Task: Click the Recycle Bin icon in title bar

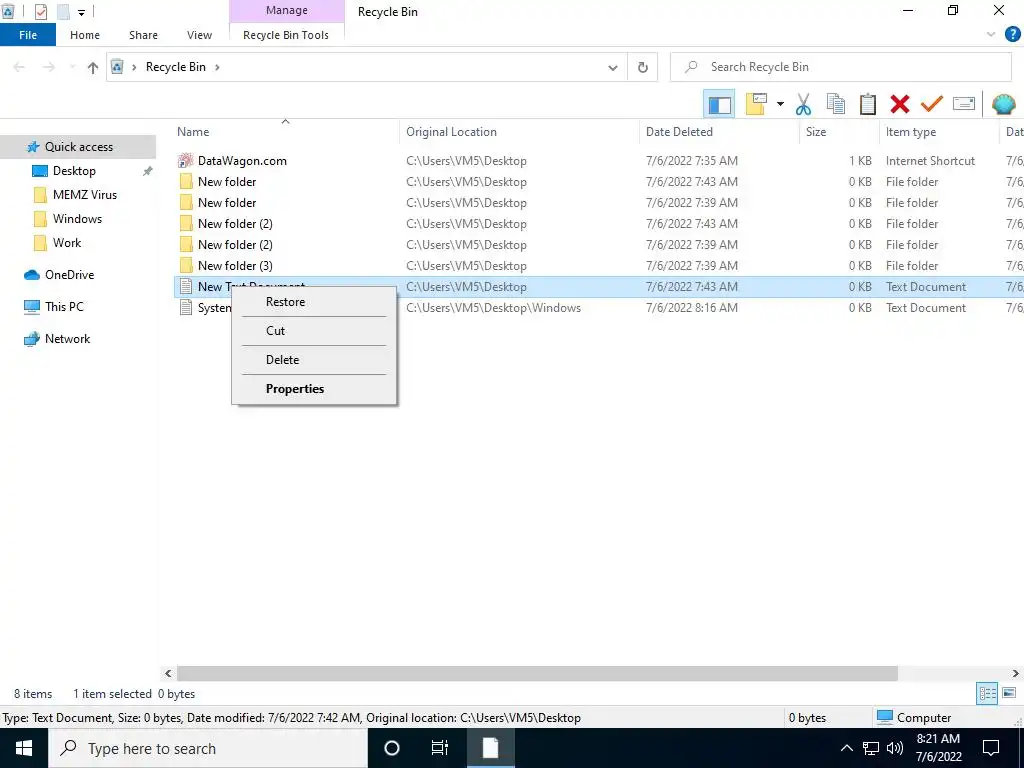Action: coord(8,12)
